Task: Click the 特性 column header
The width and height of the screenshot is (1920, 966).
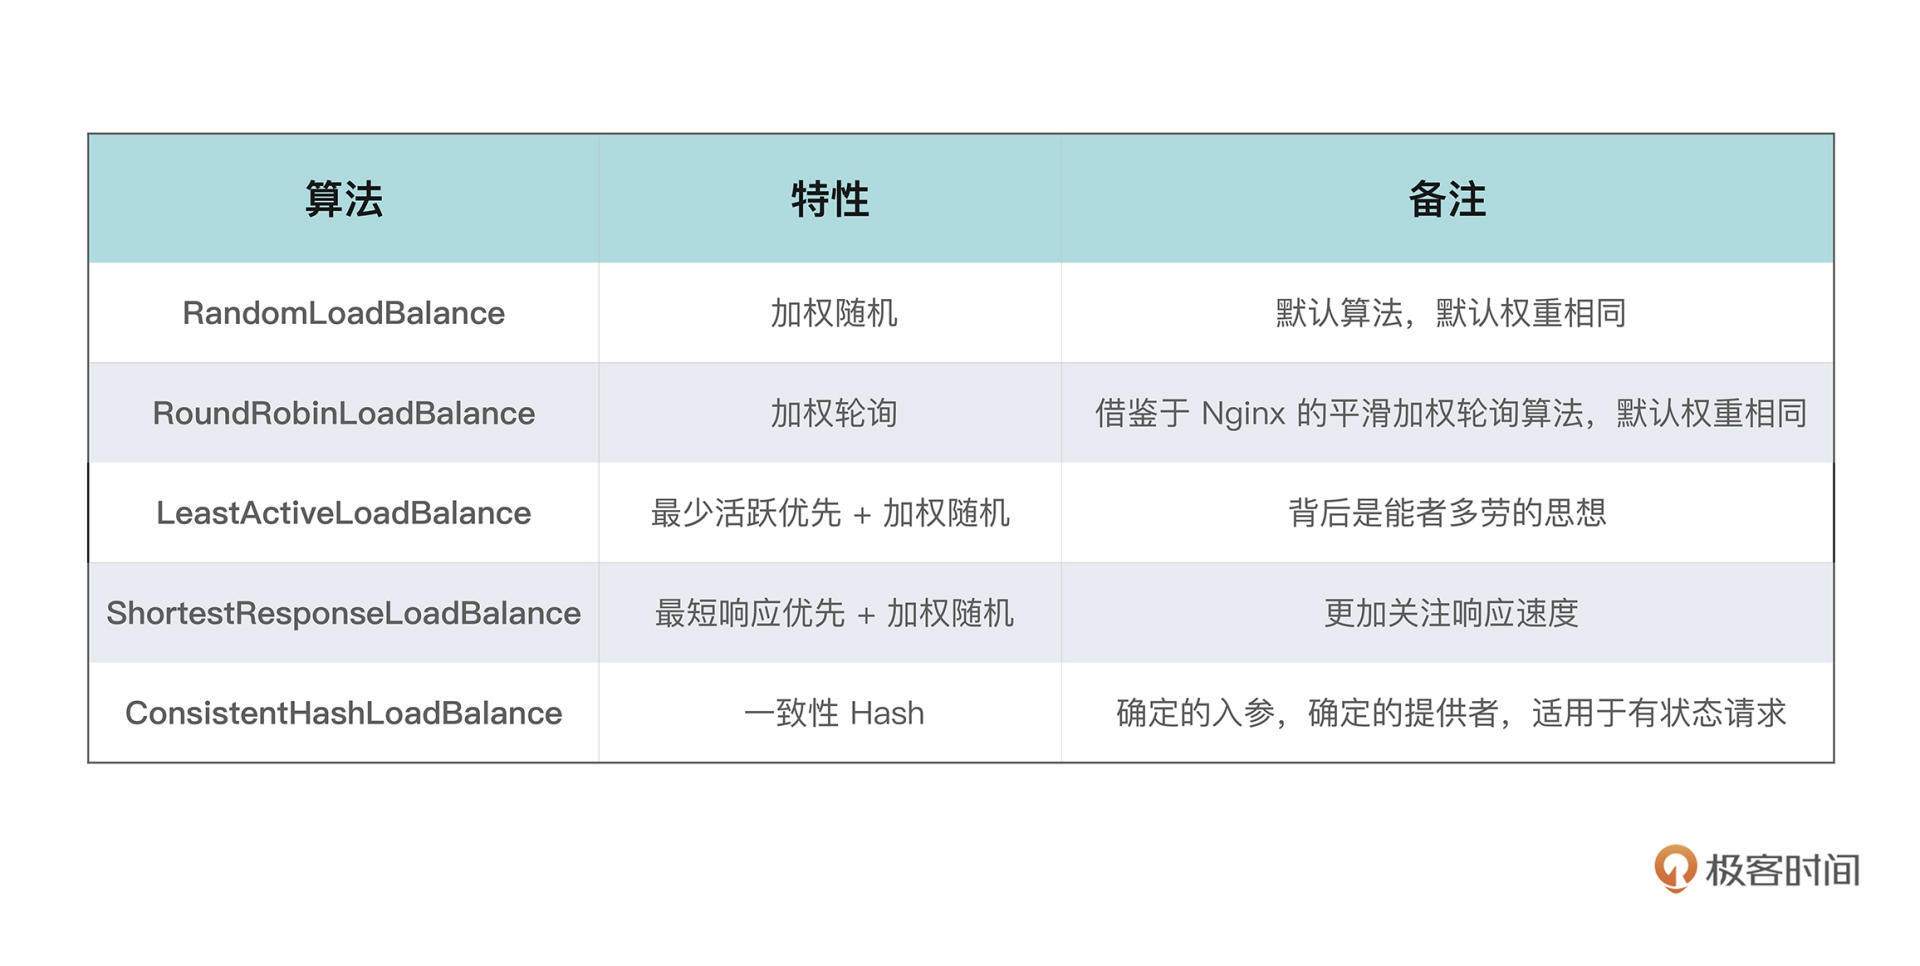Action: pos(829,199)
